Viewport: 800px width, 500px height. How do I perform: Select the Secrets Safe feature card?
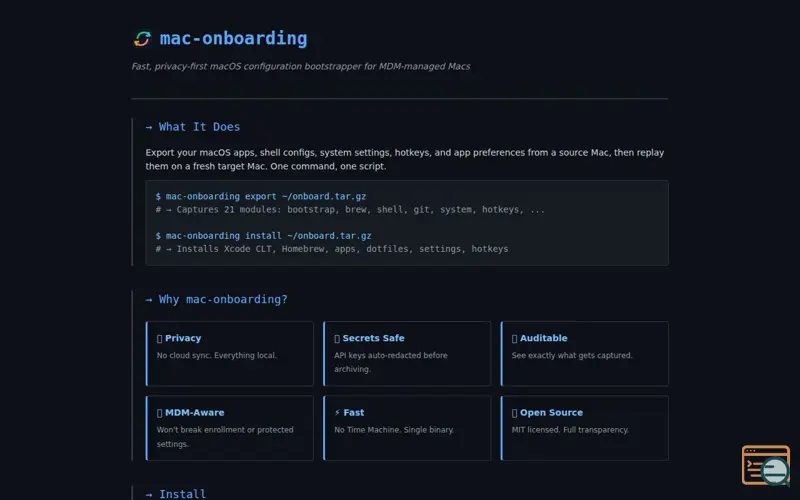pyautogui.click(x=407, y=354)
